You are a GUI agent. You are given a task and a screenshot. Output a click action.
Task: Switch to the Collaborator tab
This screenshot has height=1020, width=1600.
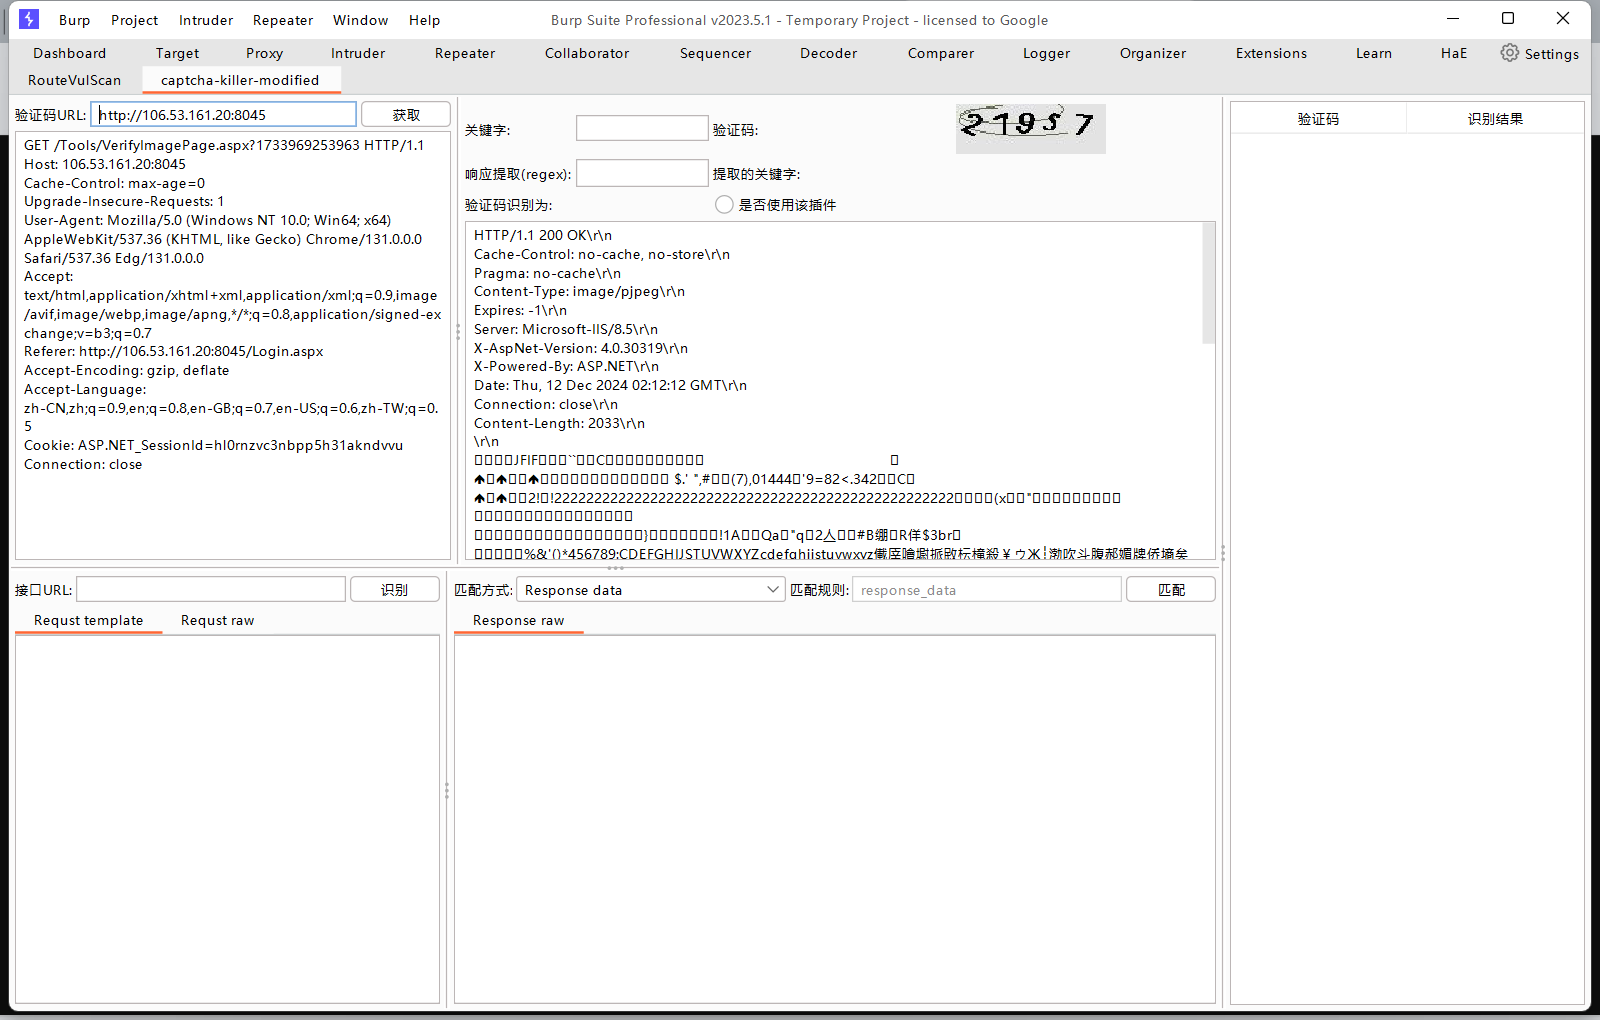(587, 53)
